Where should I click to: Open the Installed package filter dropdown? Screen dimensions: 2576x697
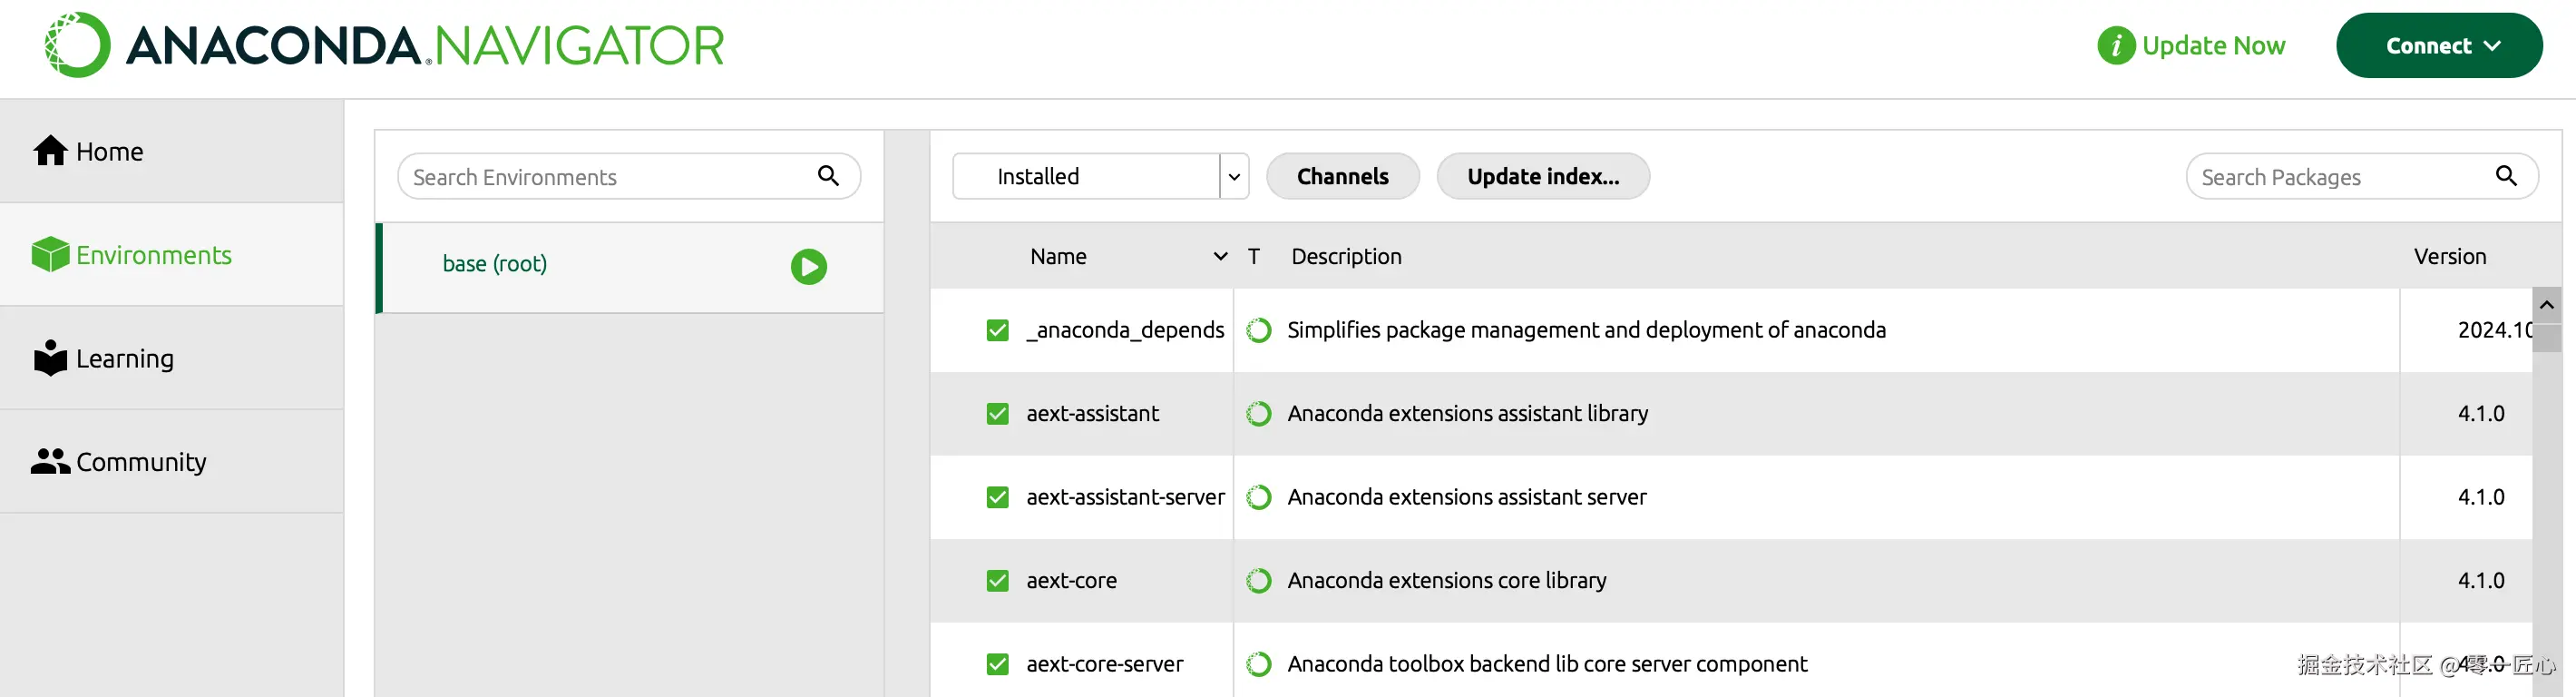click(1234, 177)
